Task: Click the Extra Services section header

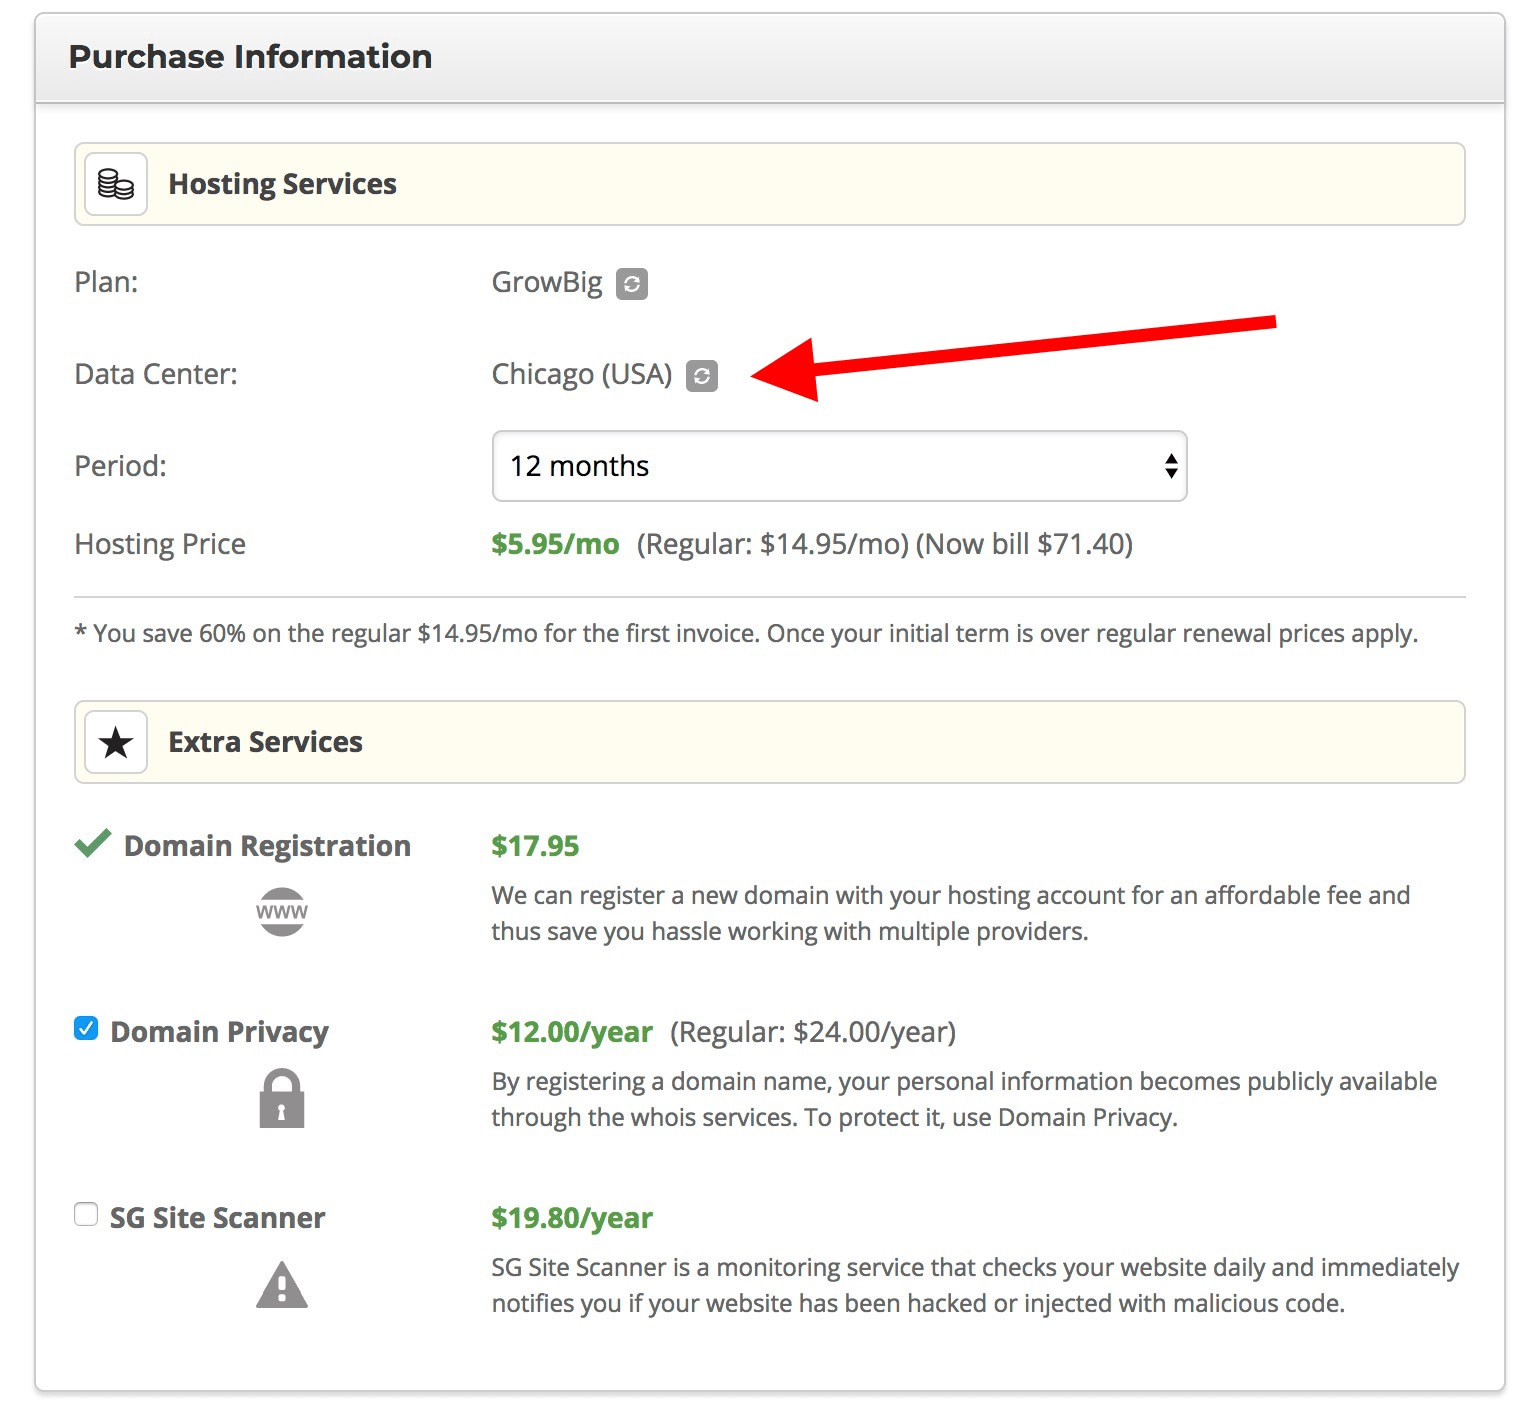Action: [x=770, y=742]
